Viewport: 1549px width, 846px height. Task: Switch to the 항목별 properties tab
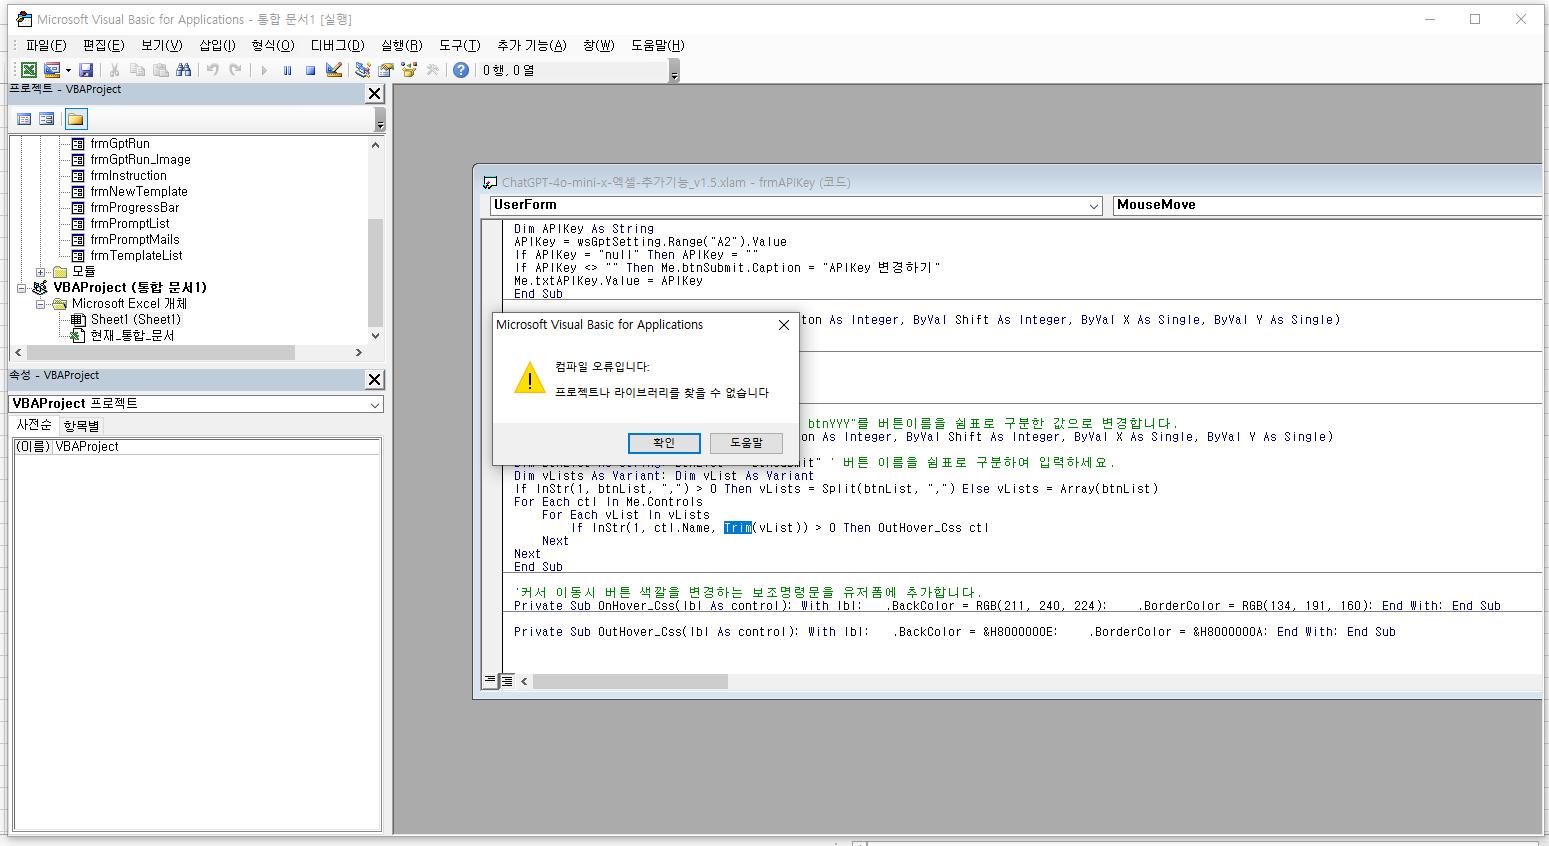pyautogui.click(x=81, y=426)
